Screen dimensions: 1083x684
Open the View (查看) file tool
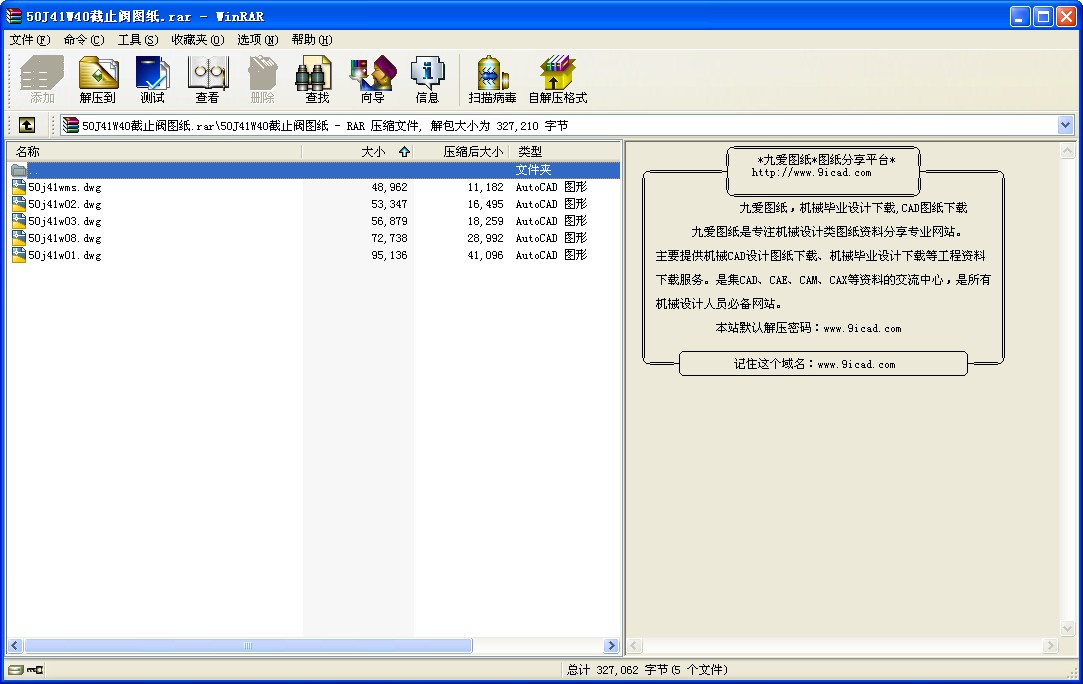pos(207,80)
